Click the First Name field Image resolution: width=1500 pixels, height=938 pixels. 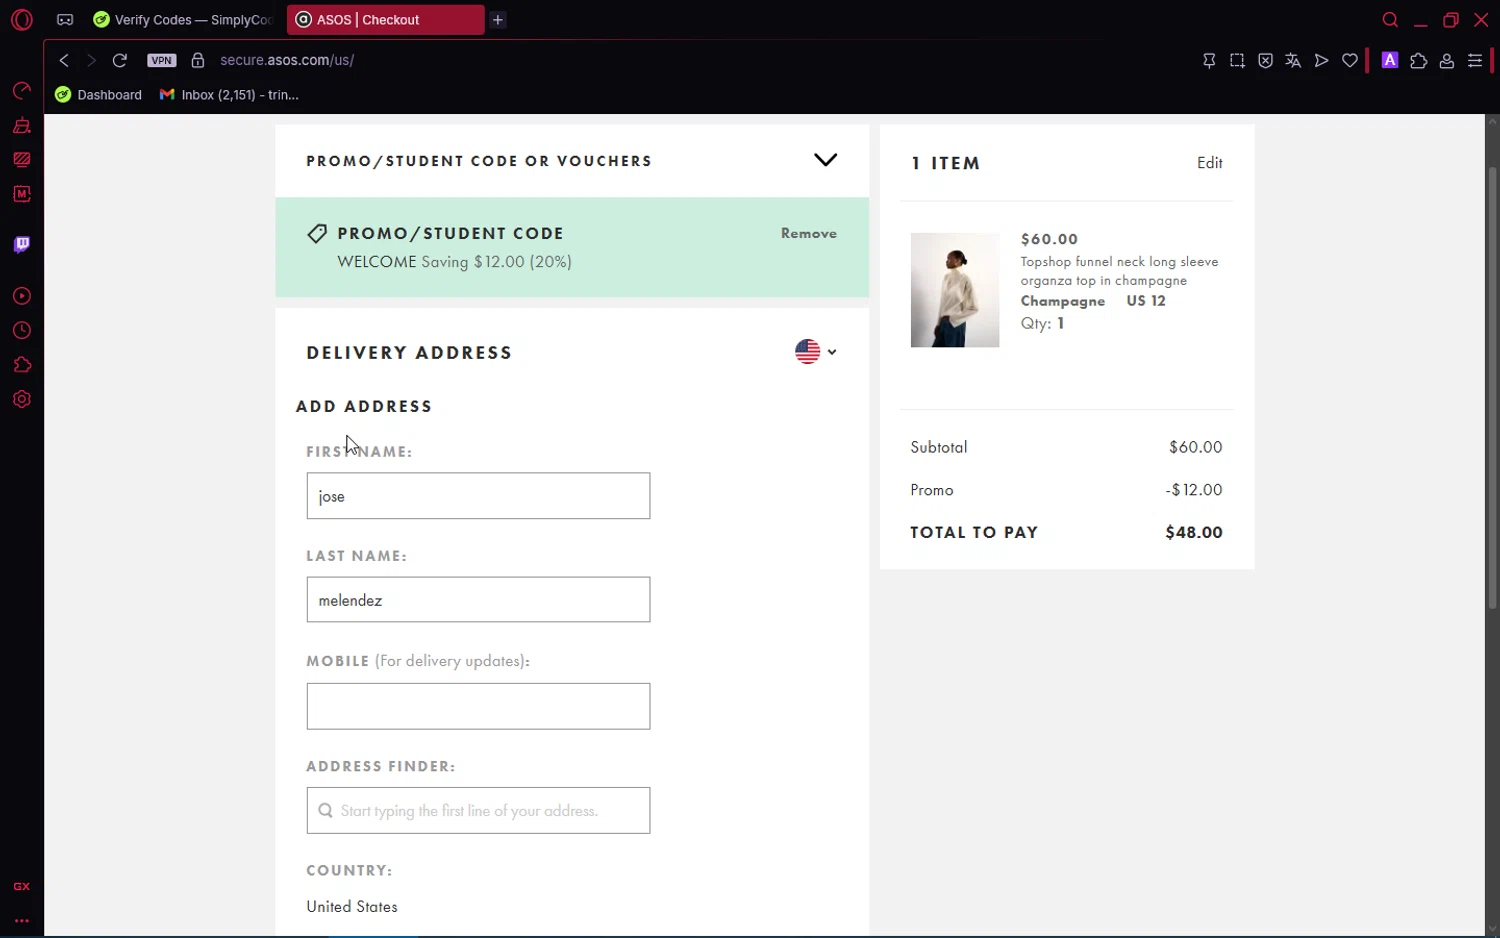click(478, 496)
